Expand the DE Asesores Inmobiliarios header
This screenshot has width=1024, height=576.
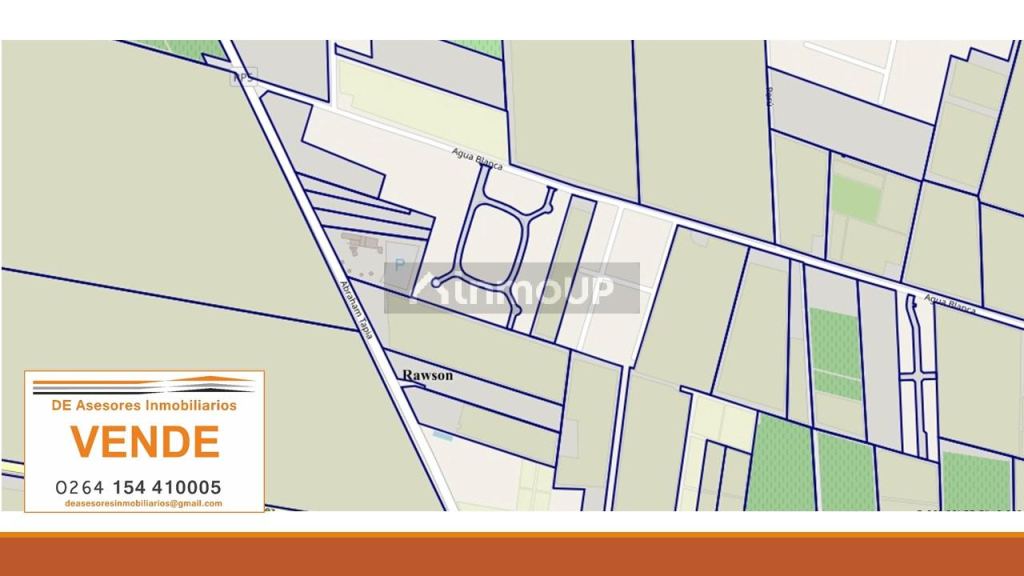pos(143,406)
